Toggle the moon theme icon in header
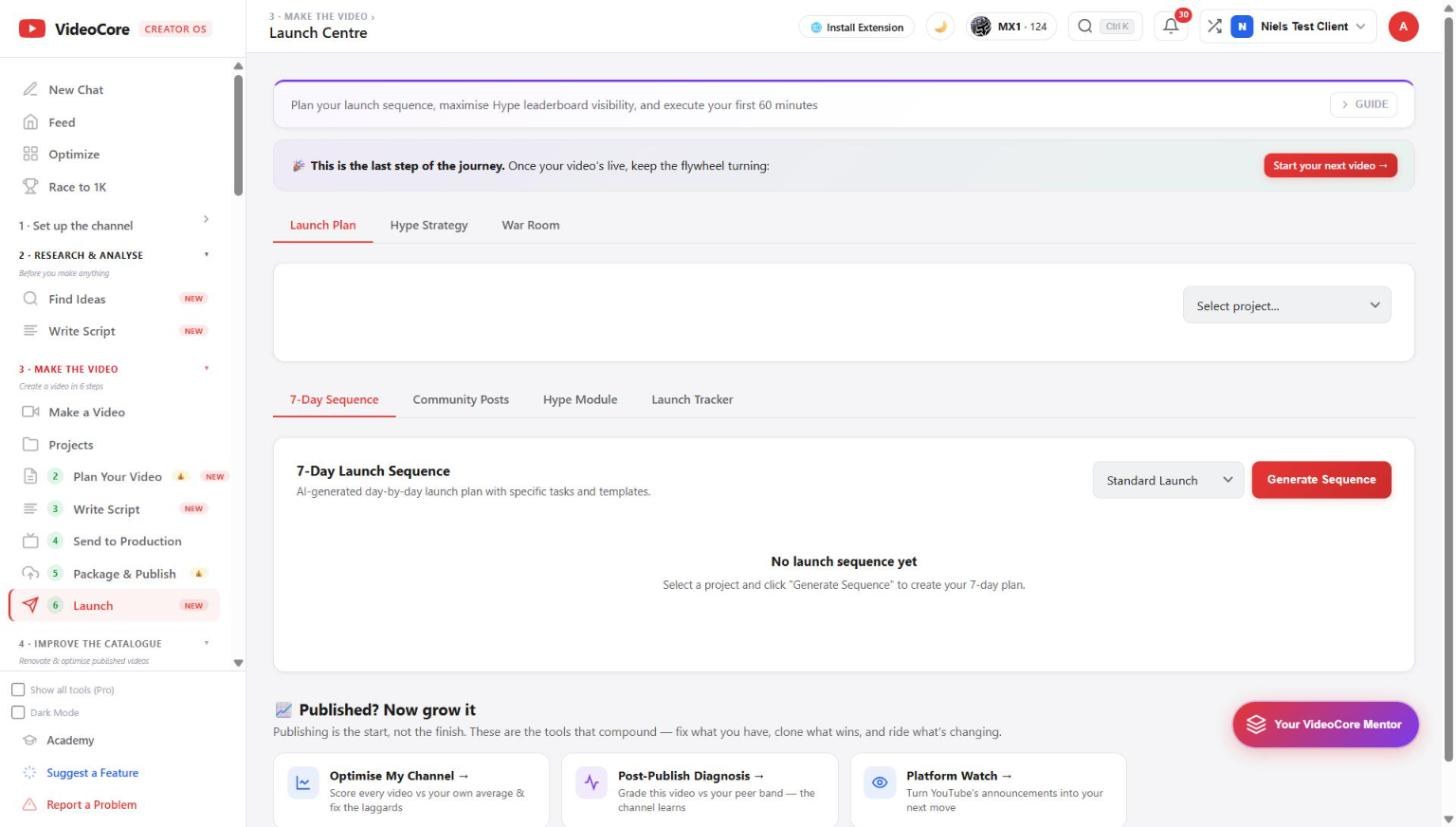Screen dimensions: 1456x827 coord(940,27)
